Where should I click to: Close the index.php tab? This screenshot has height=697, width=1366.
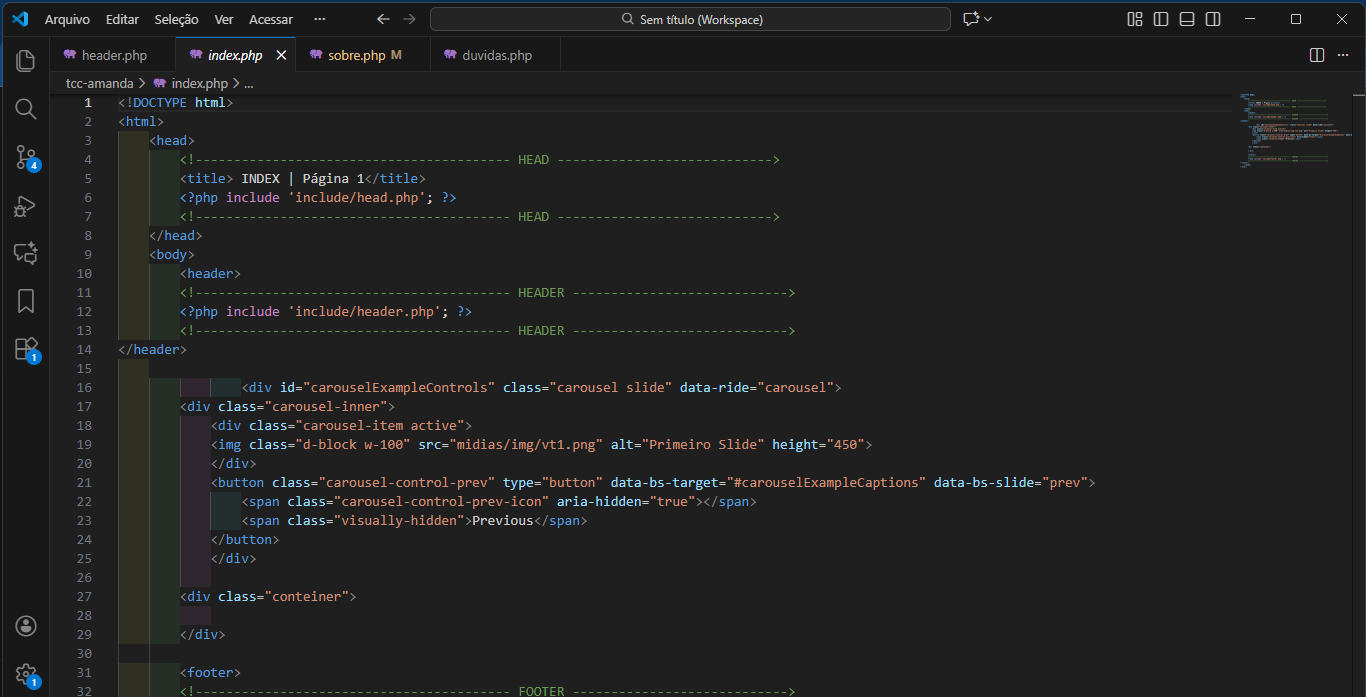coord(282,55)
